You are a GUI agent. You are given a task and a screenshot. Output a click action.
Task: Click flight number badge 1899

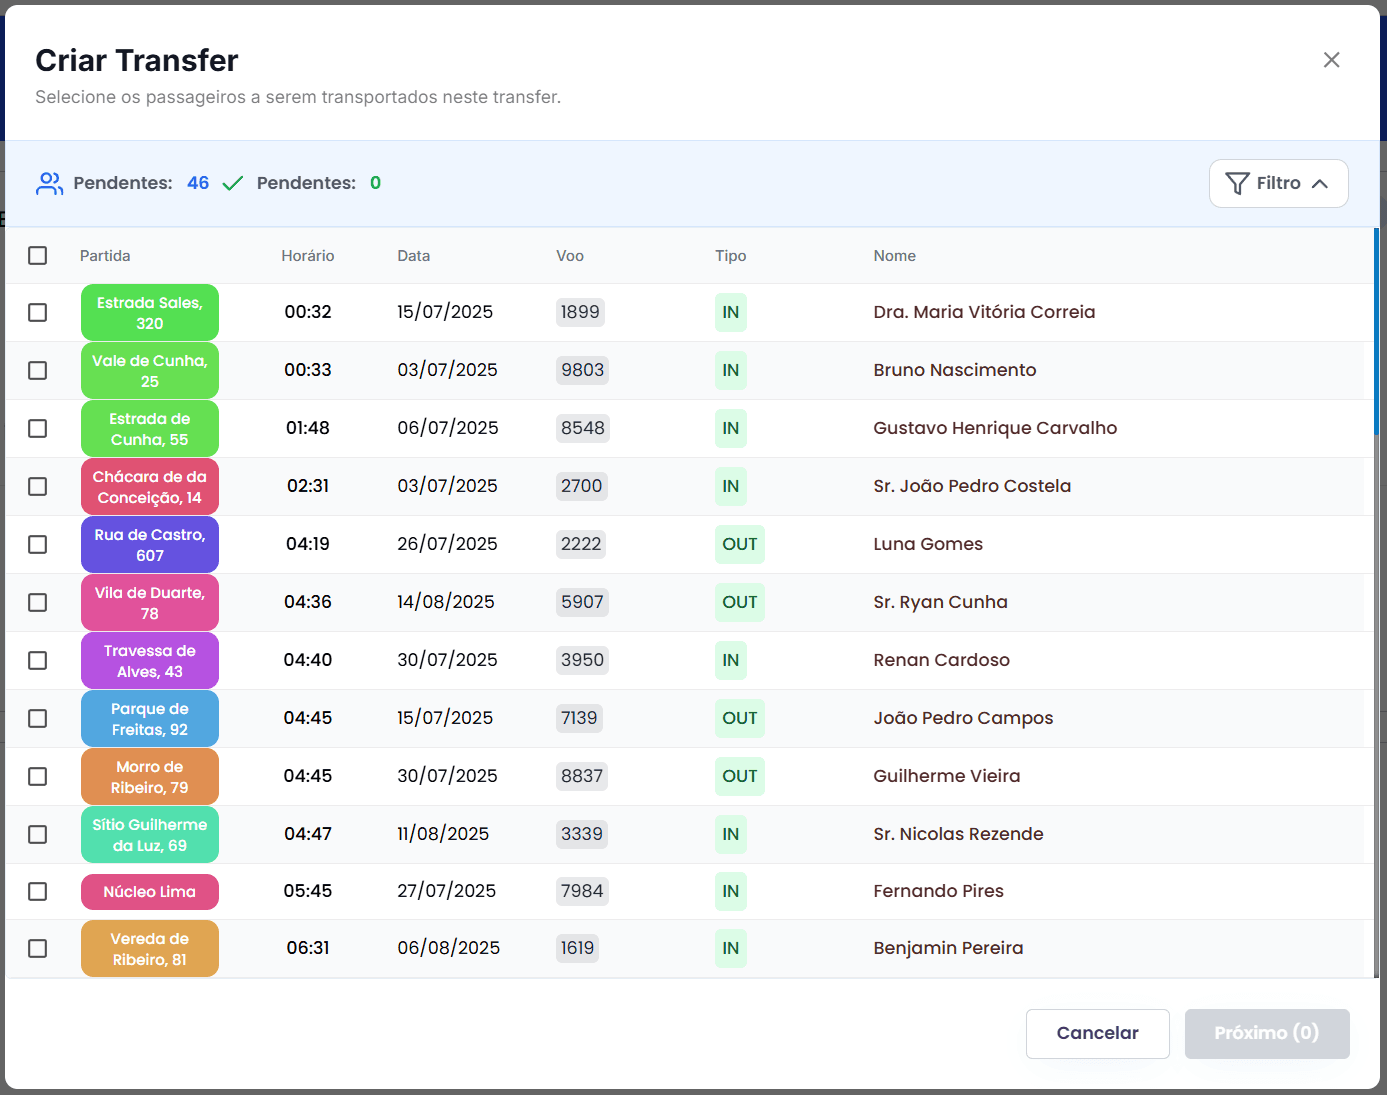tap(580, 312)
